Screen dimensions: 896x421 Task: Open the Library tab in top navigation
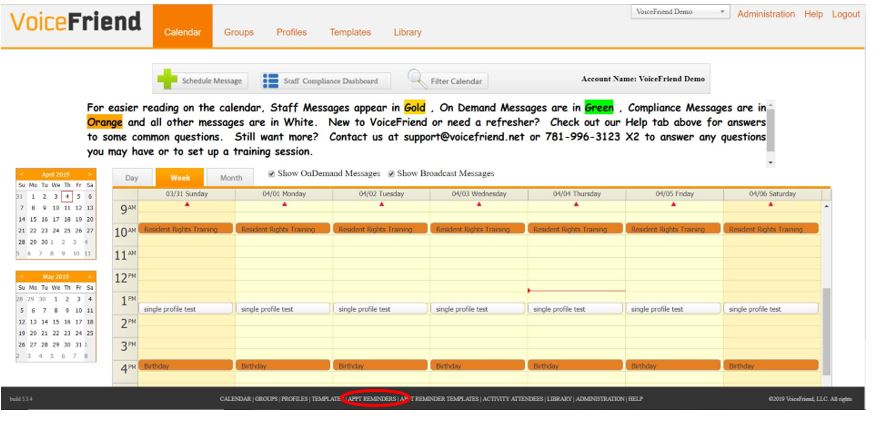[x=407, y=33]
